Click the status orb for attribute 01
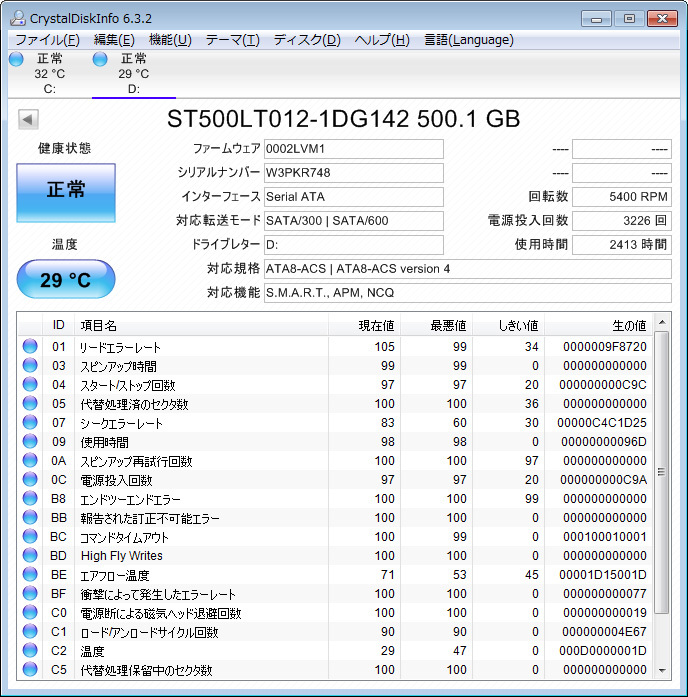The image size is (688, 697). [30, 346]
